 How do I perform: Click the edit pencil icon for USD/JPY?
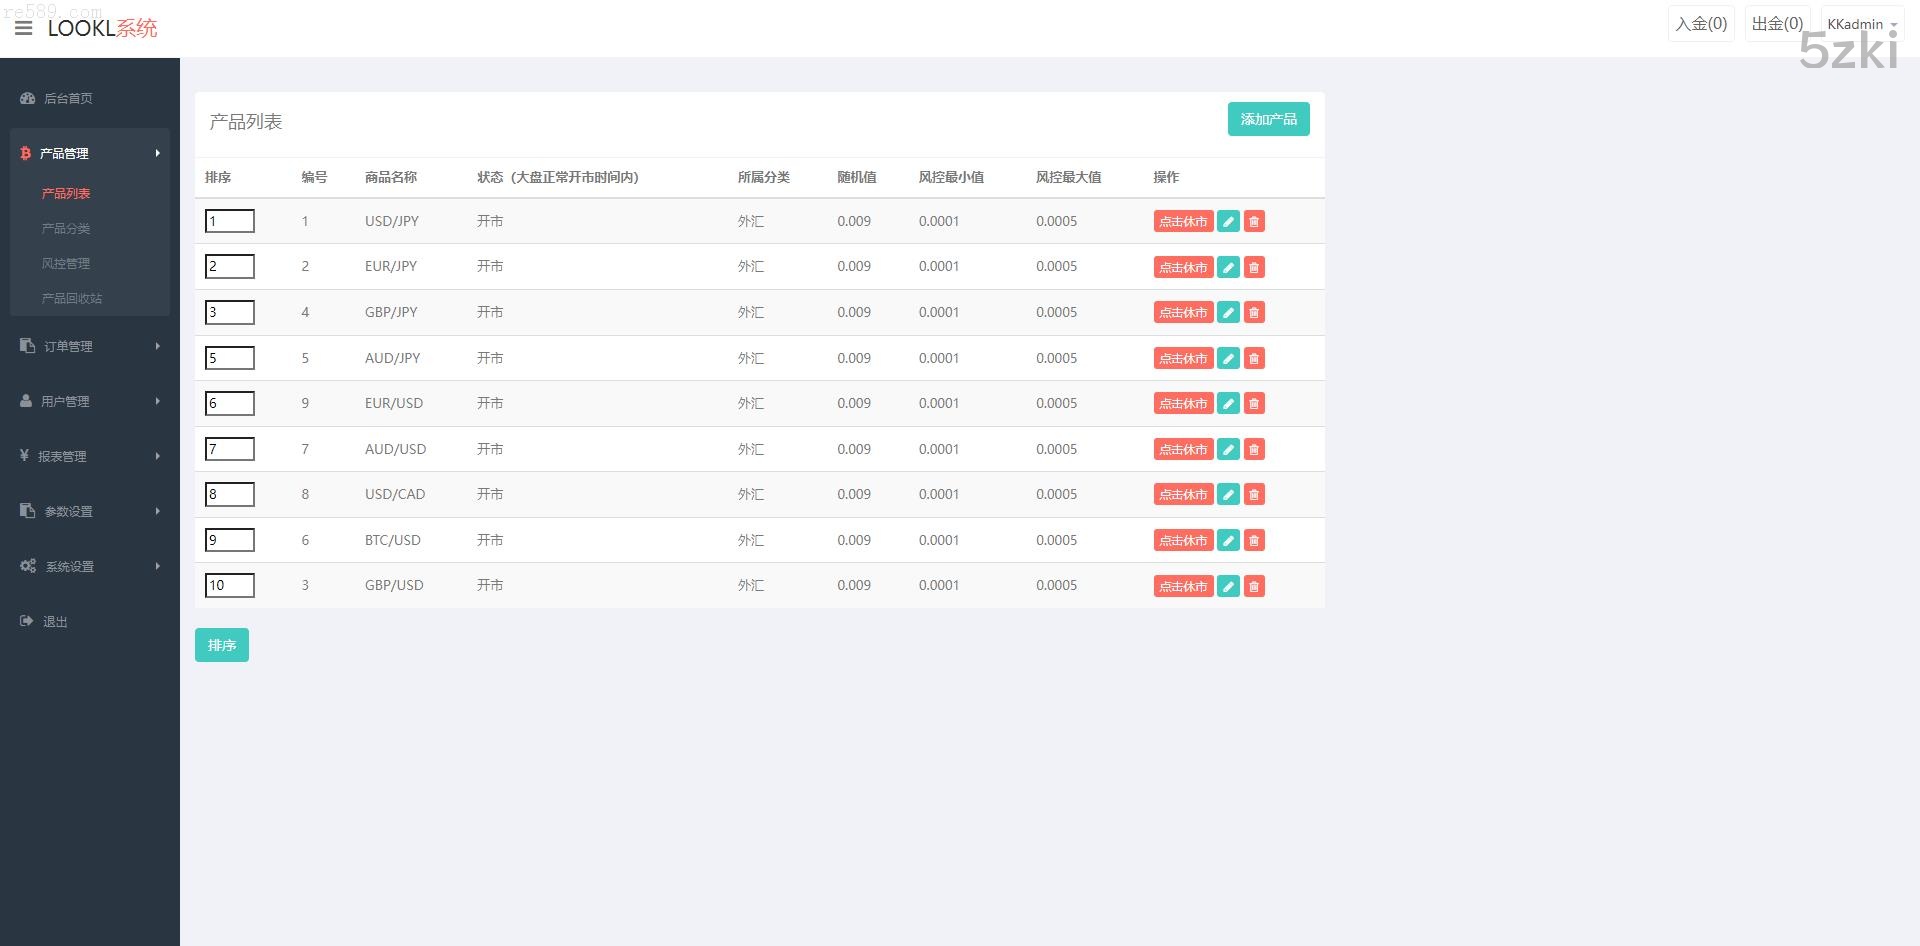point(1228,222)
